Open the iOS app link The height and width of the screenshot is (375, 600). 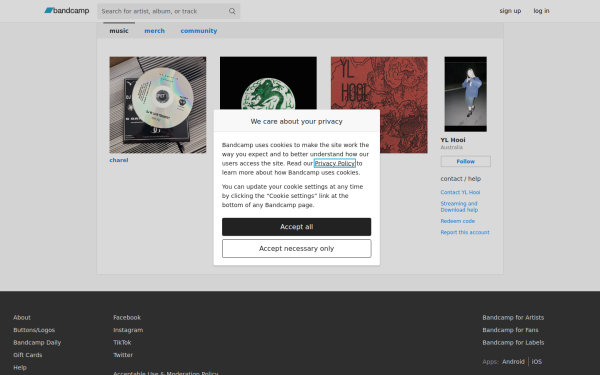tap(536, 362)
